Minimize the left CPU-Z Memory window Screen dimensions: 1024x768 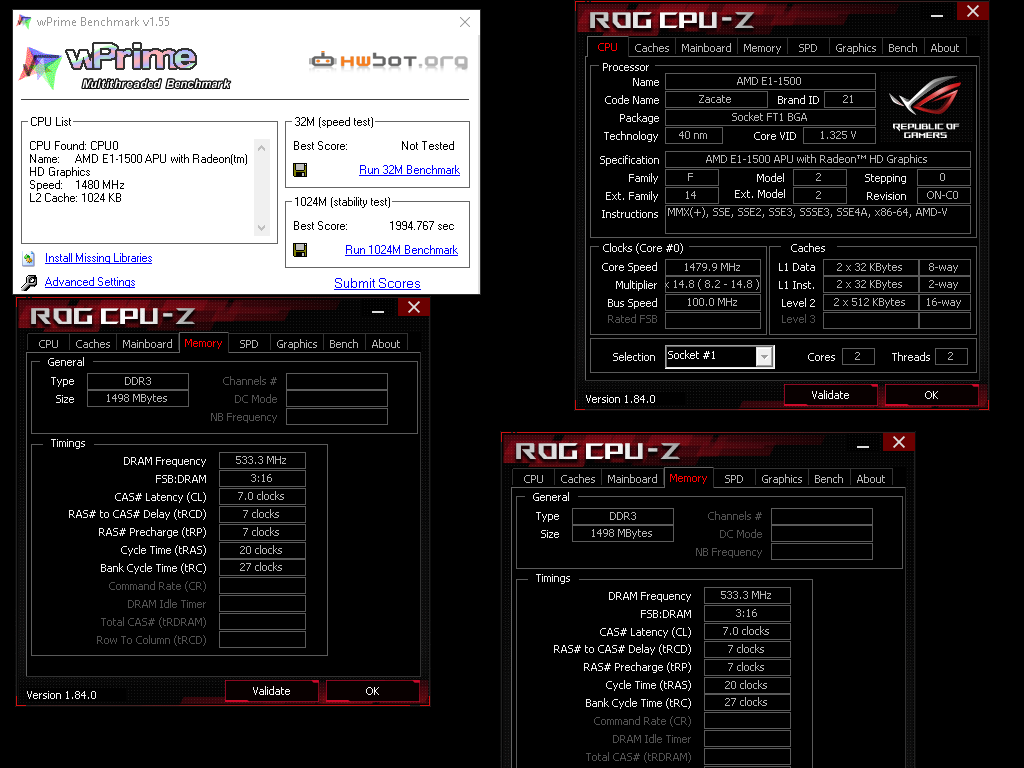(x=378, y=311)
